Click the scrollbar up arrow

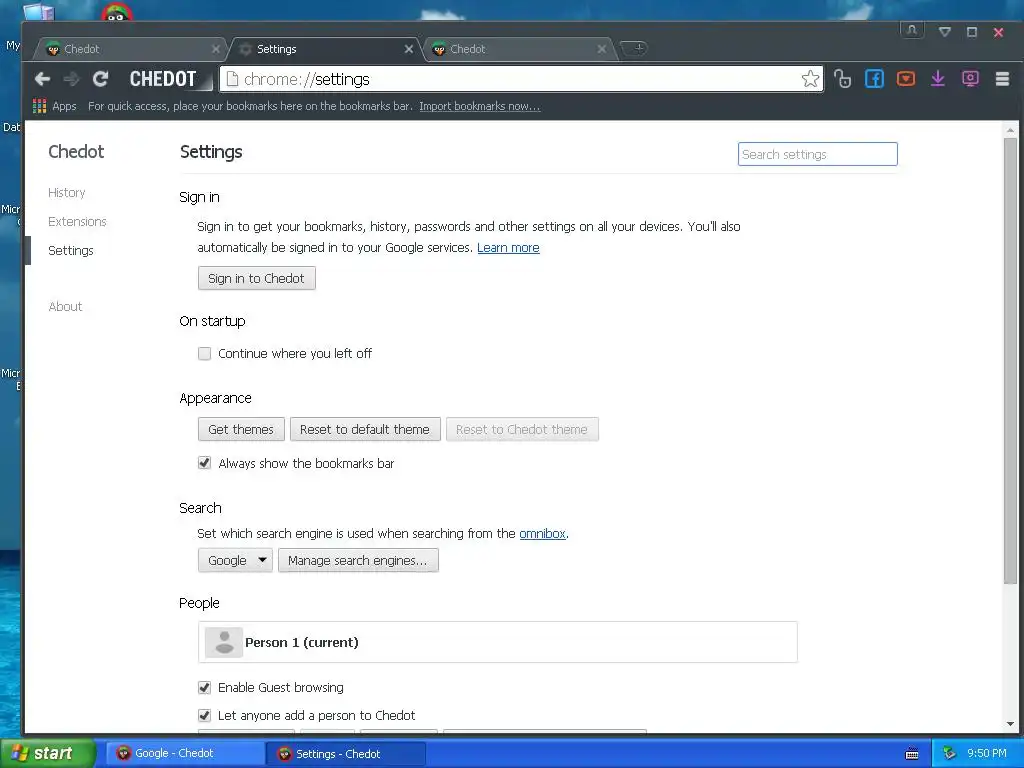click(1010, 131)
